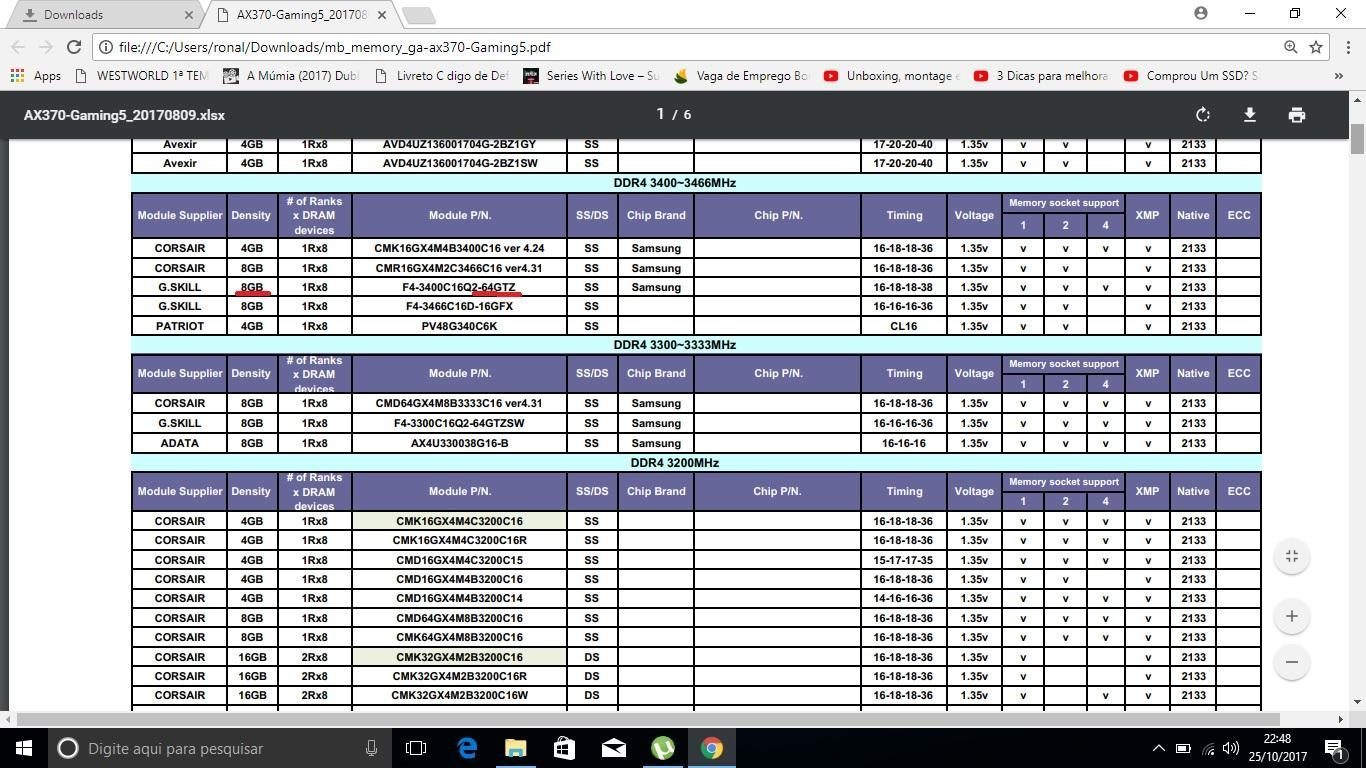Expand hidden bookmarks chevron
1366x768 pixels.
[x=1339, y=75]
